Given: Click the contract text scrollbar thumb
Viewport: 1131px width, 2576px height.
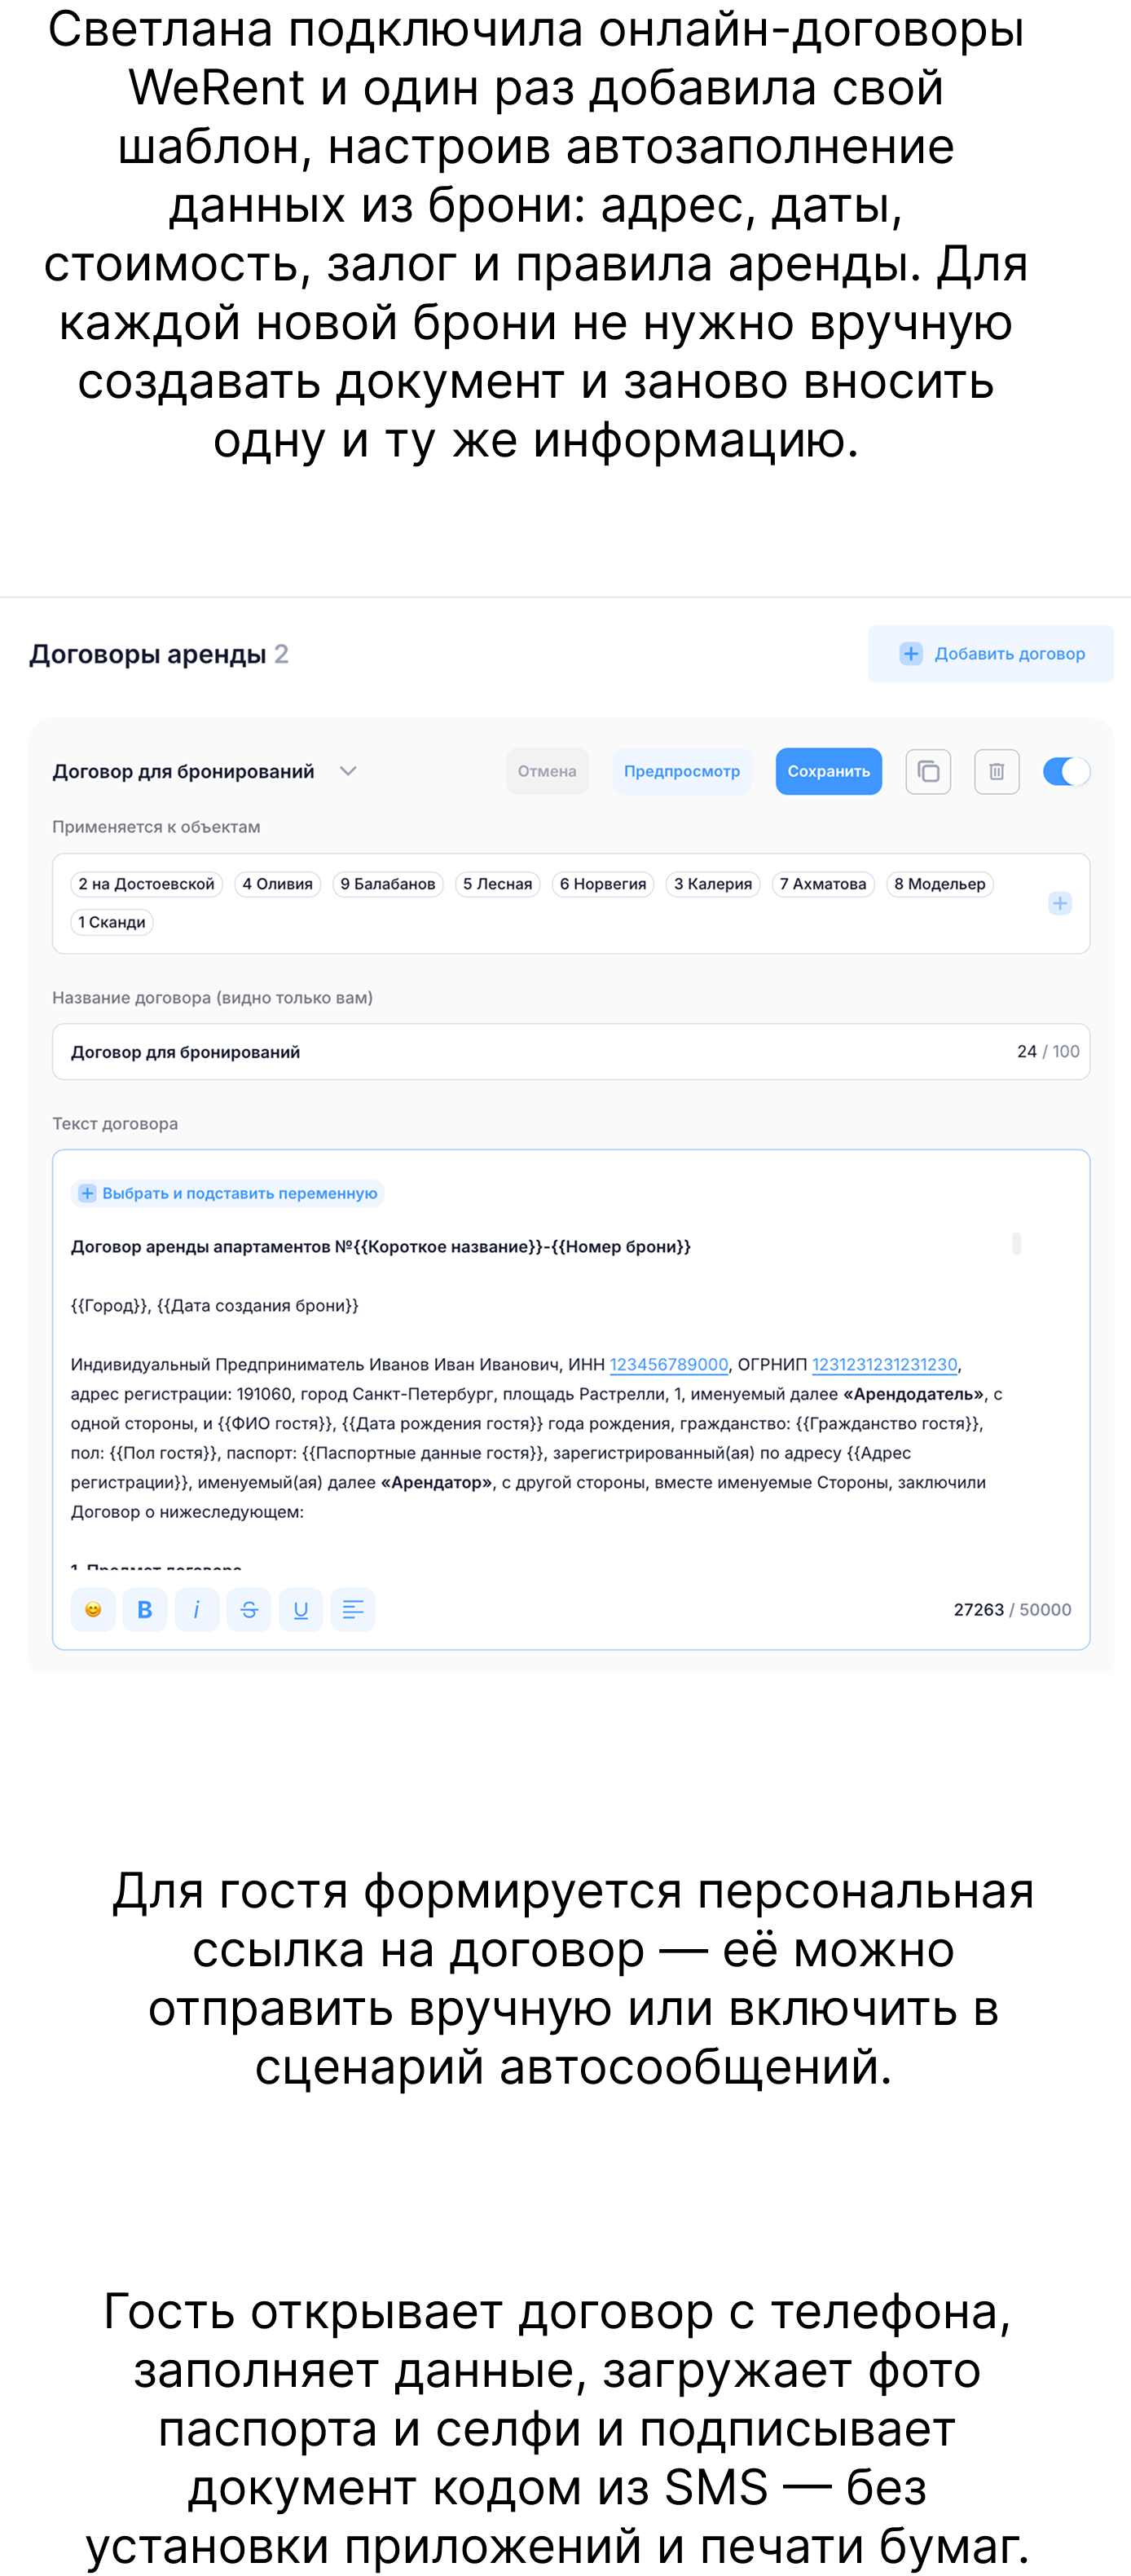Looking at the screenshot, I should [1016, 1243].
